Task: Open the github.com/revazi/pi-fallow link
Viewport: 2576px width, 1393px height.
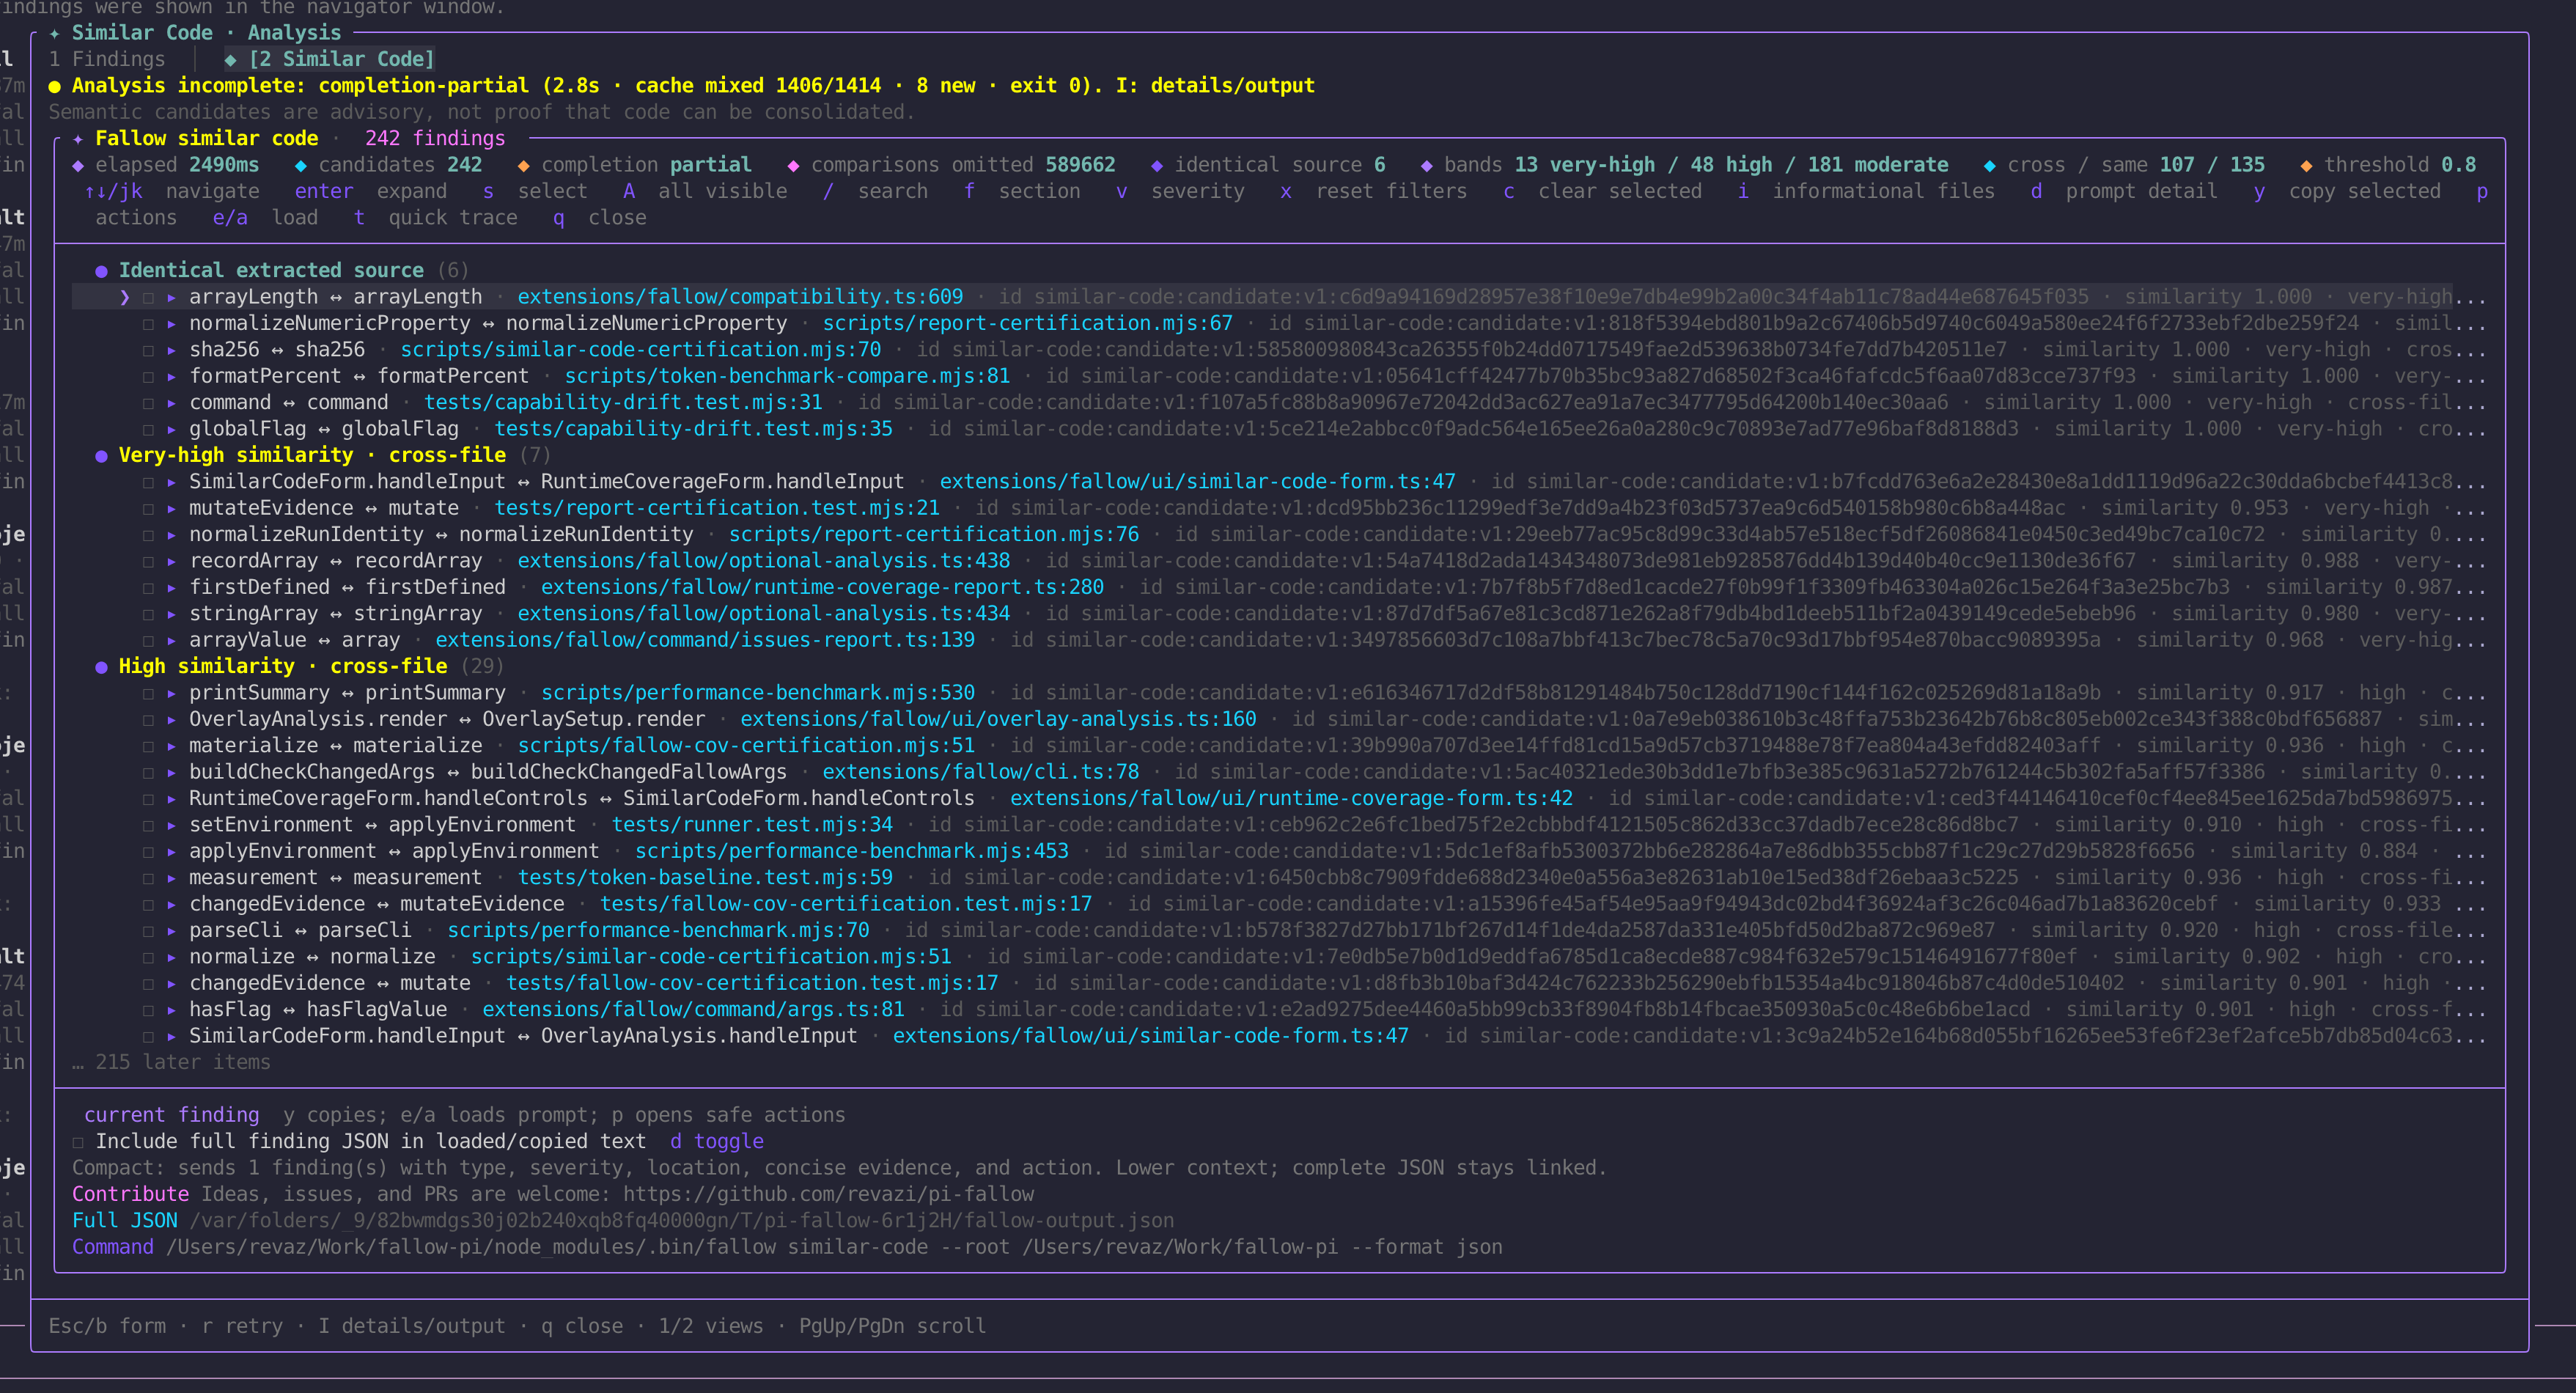Action: 828,1195
